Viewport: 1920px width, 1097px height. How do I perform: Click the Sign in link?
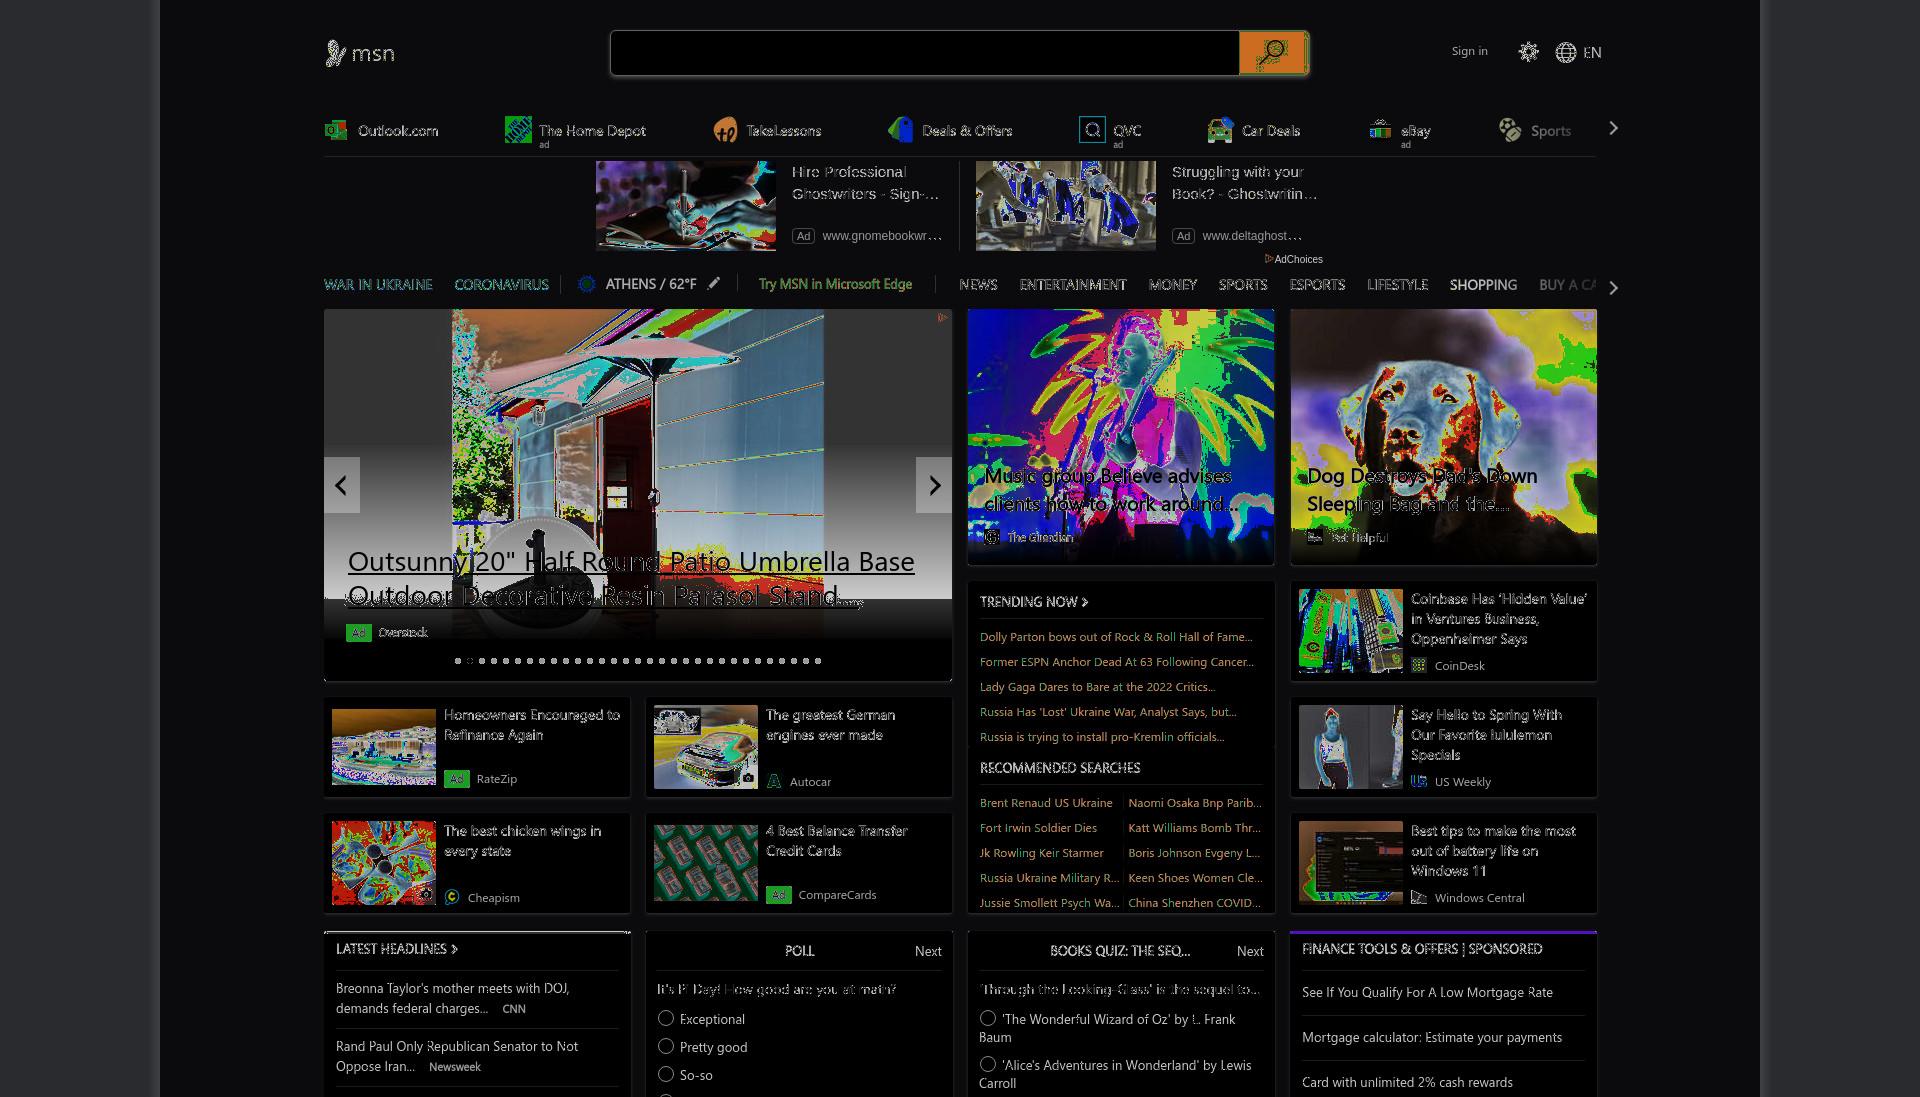tap(1469, 51)
